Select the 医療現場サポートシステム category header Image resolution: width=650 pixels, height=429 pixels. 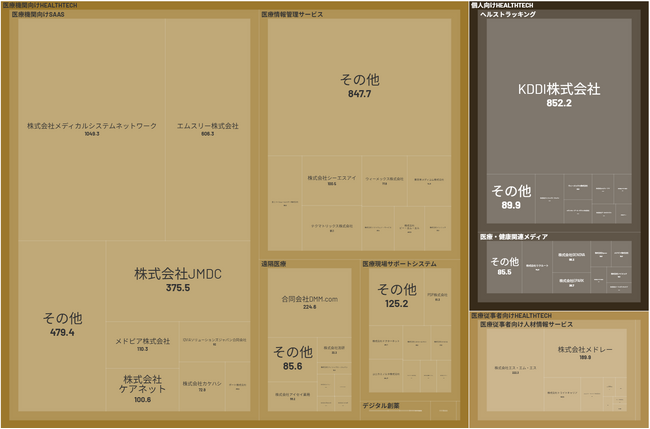[x=400, y=264]
